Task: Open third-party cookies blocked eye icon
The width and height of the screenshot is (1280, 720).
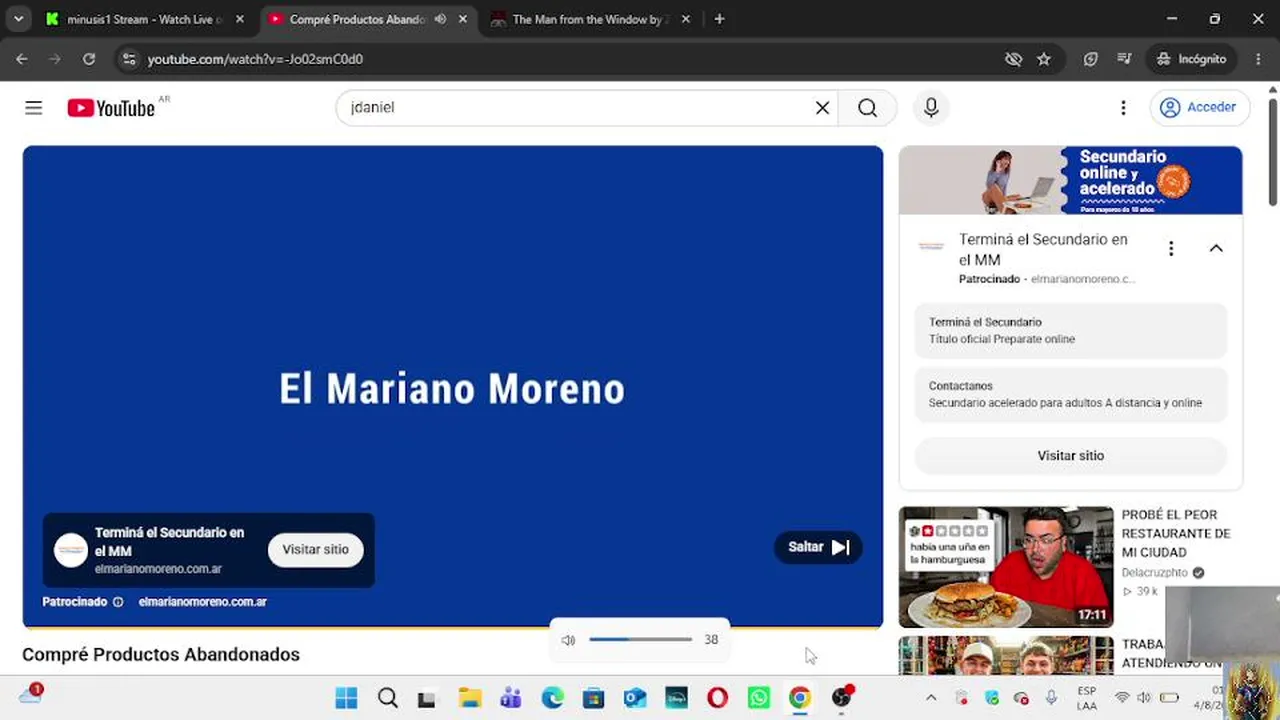Action: [1013, 59]
